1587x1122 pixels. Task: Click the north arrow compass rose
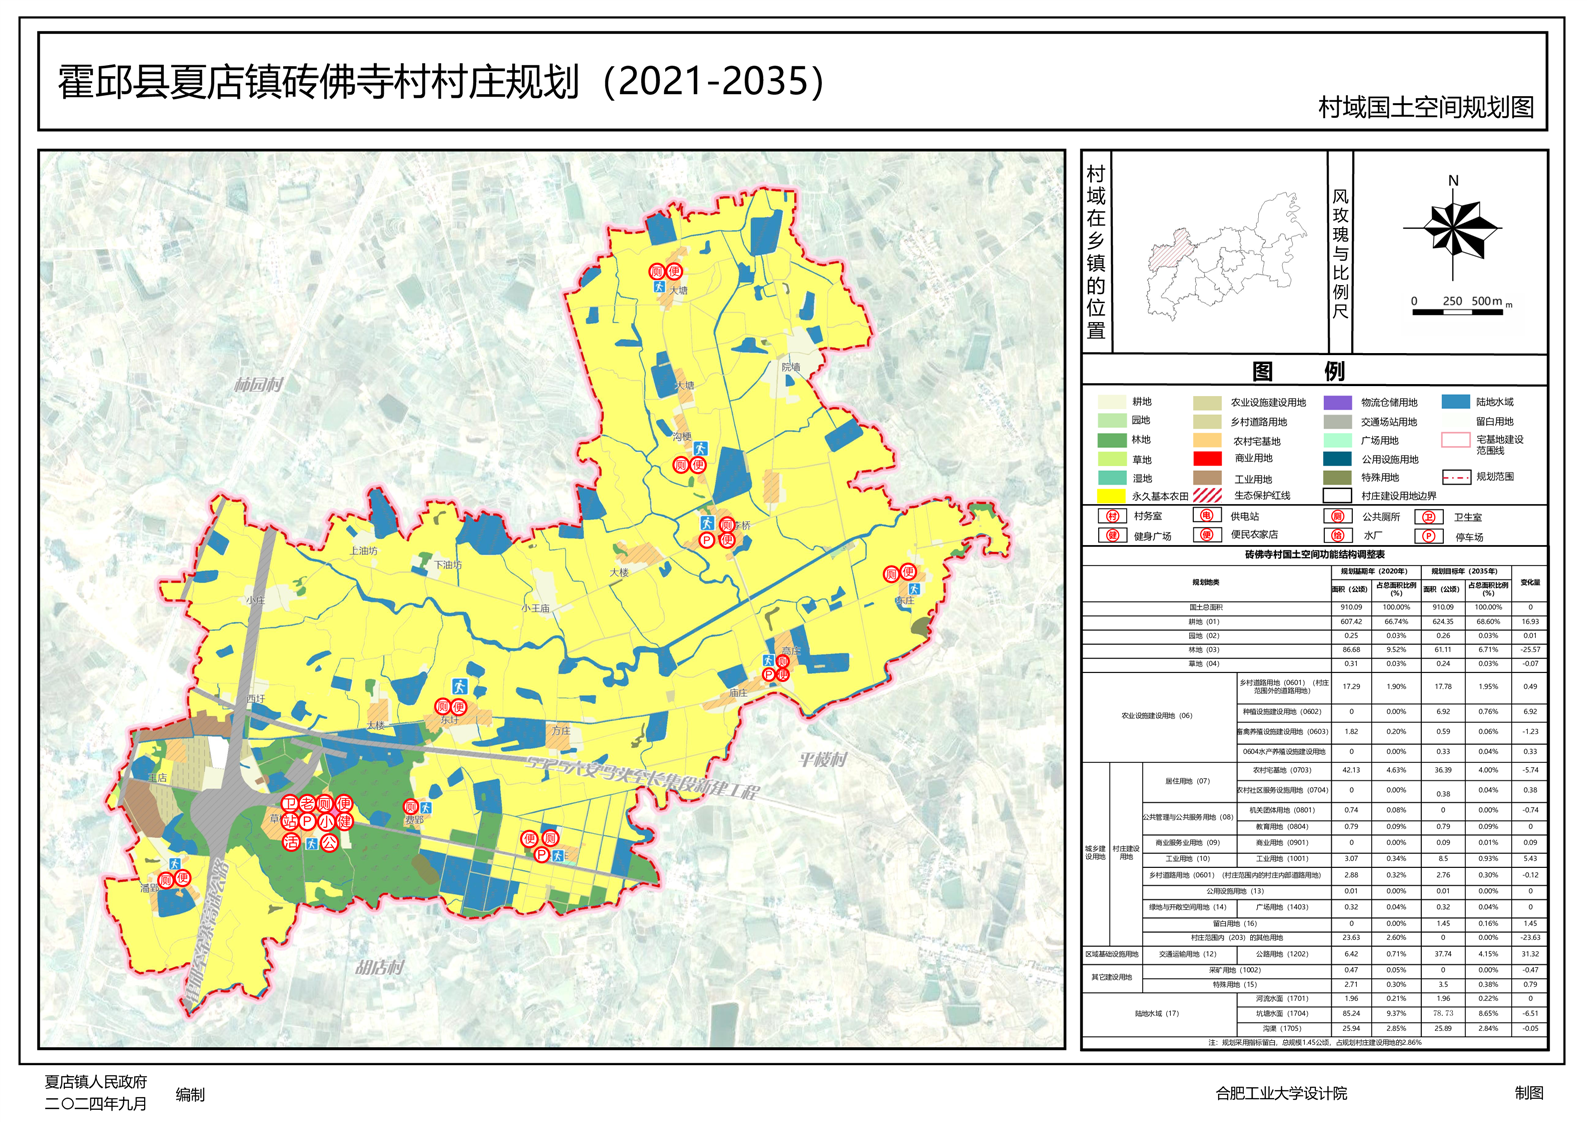tap(1453, 229)
